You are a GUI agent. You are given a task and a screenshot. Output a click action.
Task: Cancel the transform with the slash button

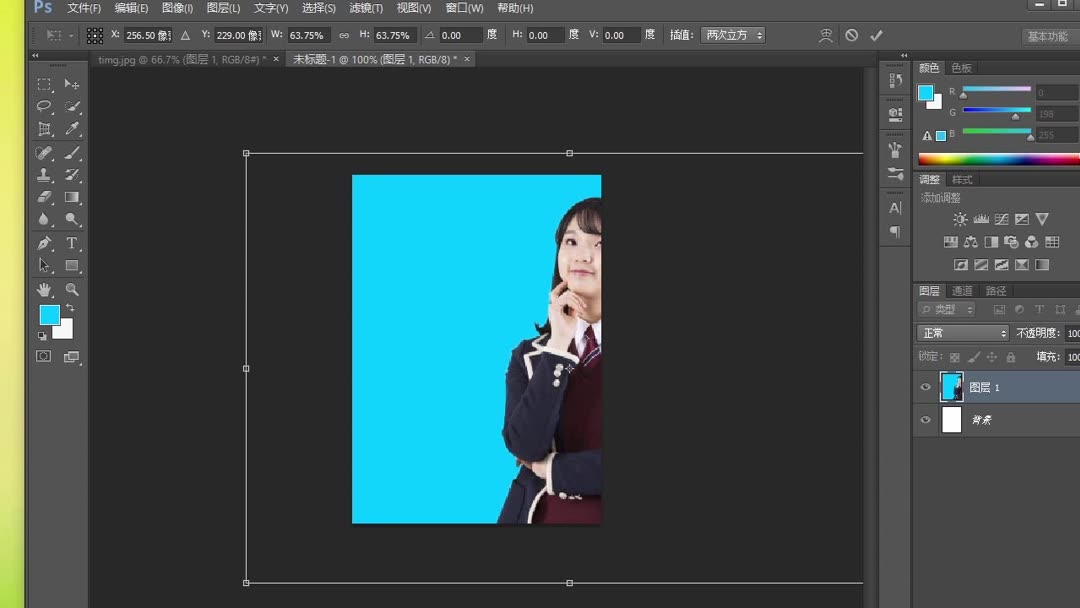pyautogui.click(x=852, y=34)
